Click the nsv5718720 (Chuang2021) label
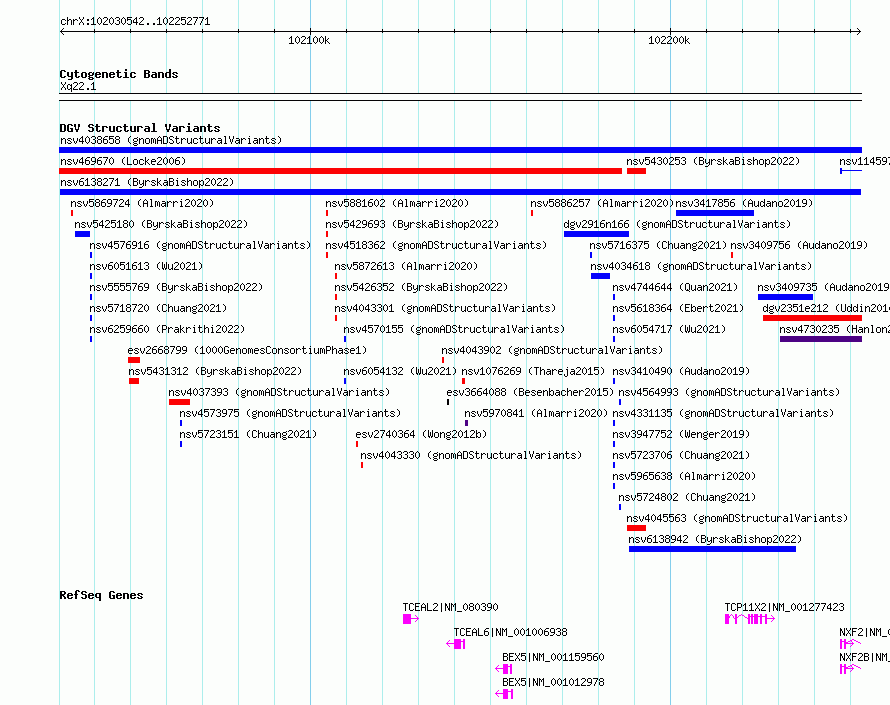The height and width of the screenshot is (705, 890). [x=158, y=308]
